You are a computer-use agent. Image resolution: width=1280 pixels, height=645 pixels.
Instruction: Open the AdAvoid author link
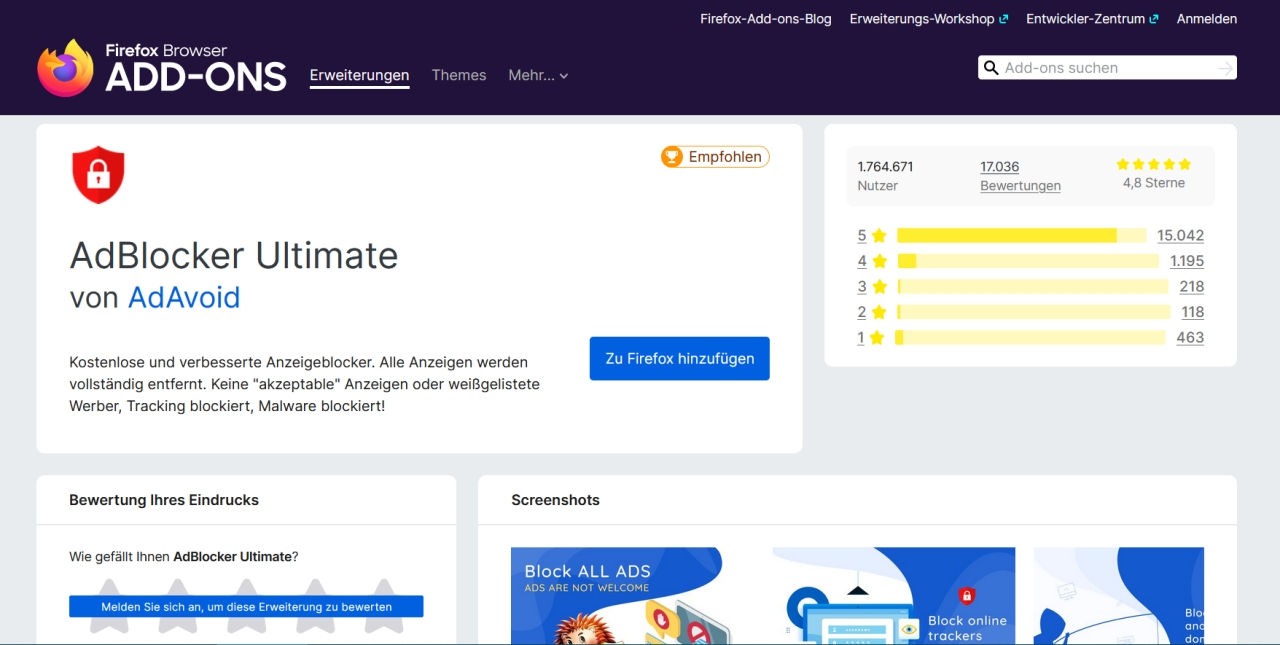tap(184, 298)
